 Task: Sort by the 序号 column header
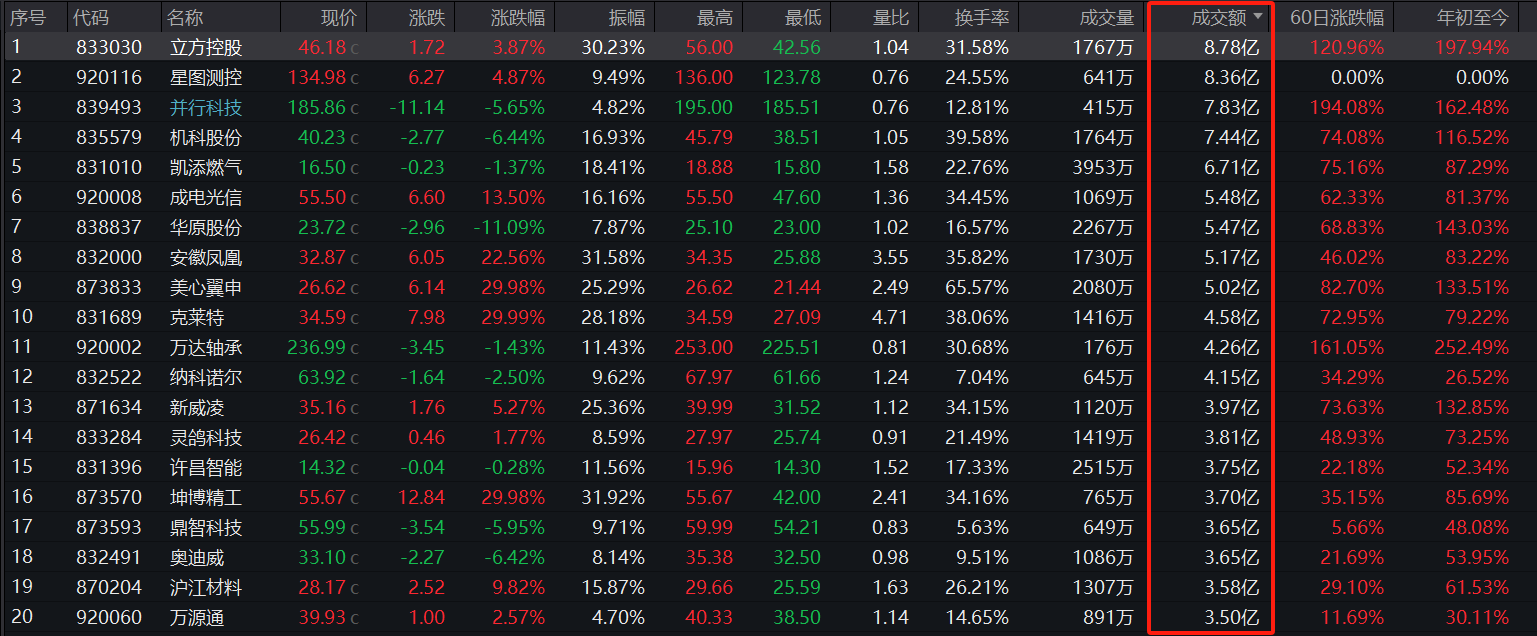tap(28, 17)
